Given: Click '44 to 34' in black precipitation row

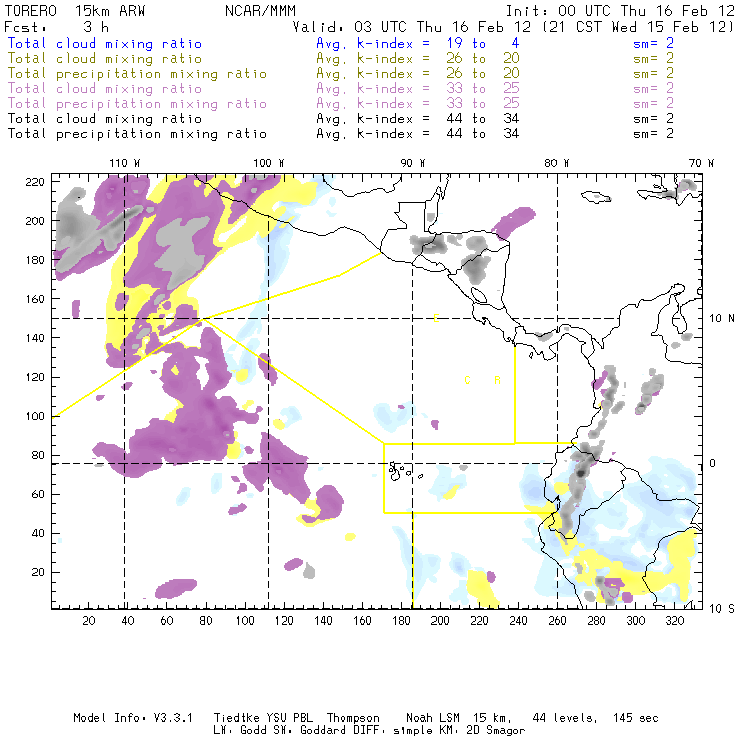Looking at the screenshot, I should 483,134.
